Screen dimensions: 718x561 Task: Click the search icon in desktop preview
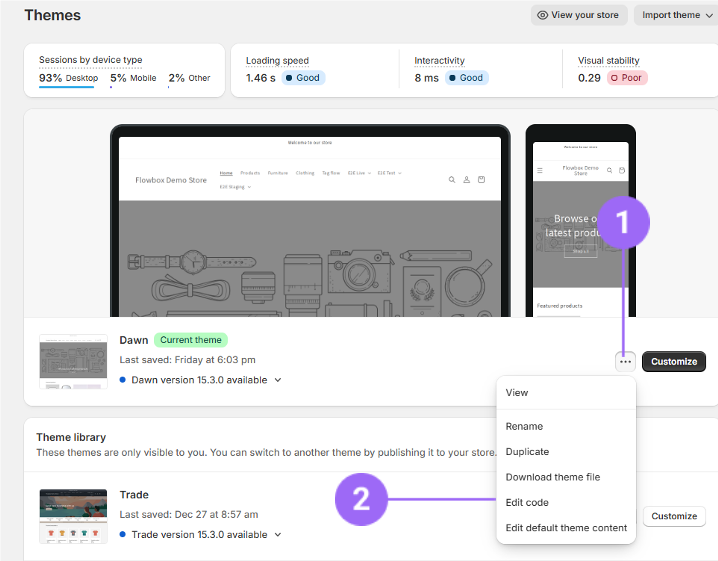[x=452, y=180]
